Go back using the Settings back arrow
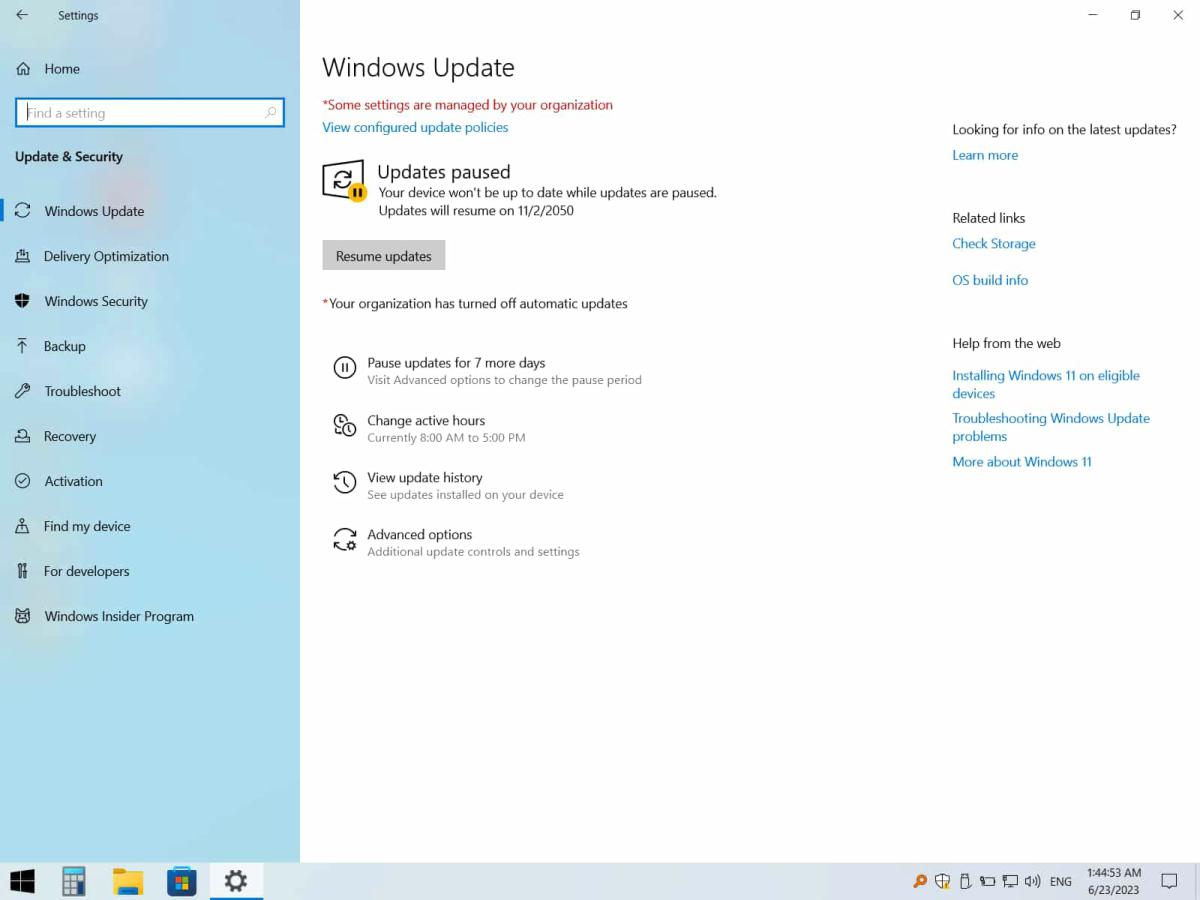Screen dimensions: 1200x900 22,16
